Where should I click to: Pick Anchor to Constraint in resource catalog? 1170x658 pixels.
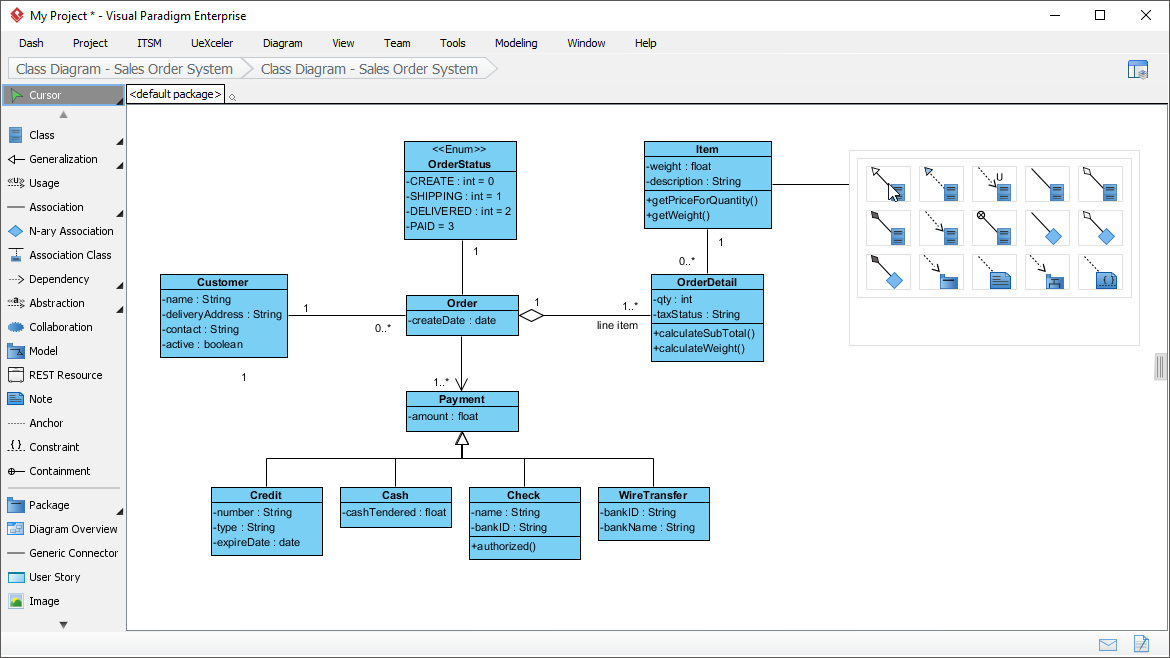pyautogui.click(x=1100, y=272)
